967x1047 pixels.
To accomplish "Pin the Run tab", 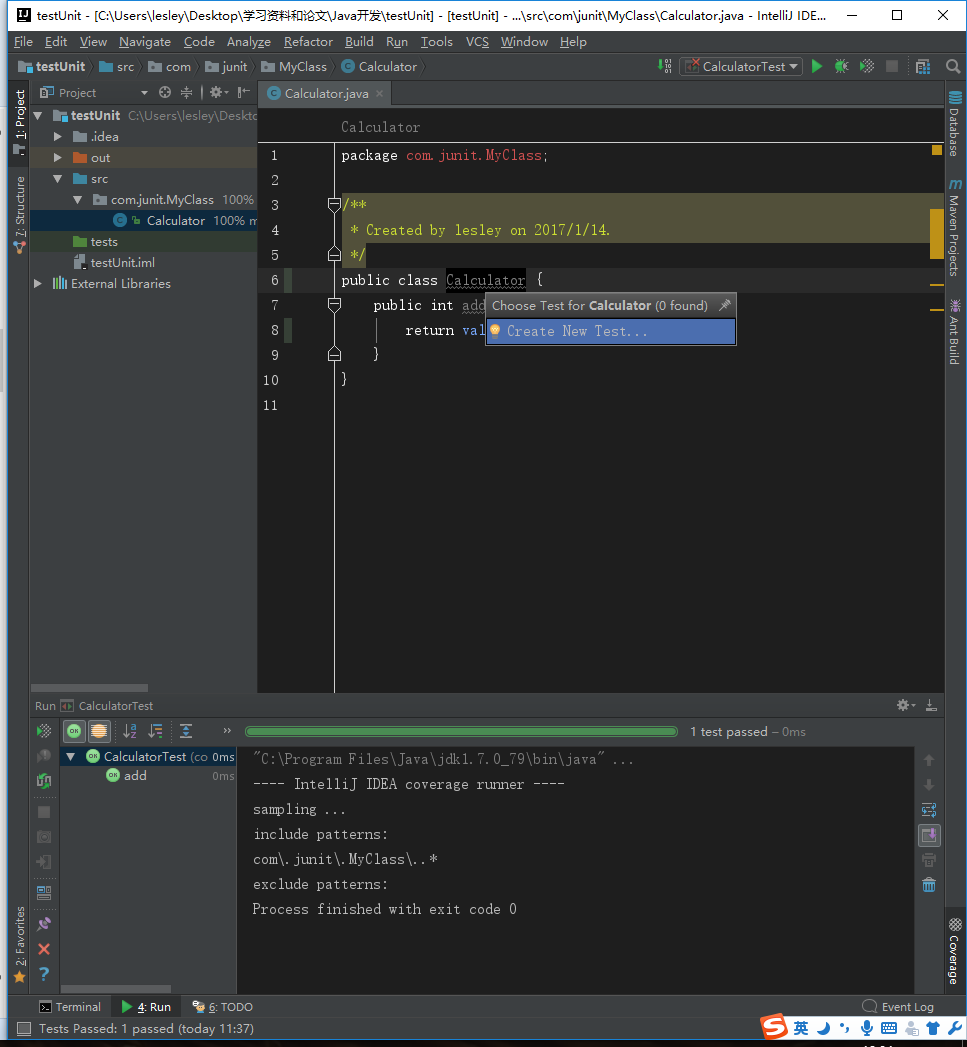I will tap(44, 924).
